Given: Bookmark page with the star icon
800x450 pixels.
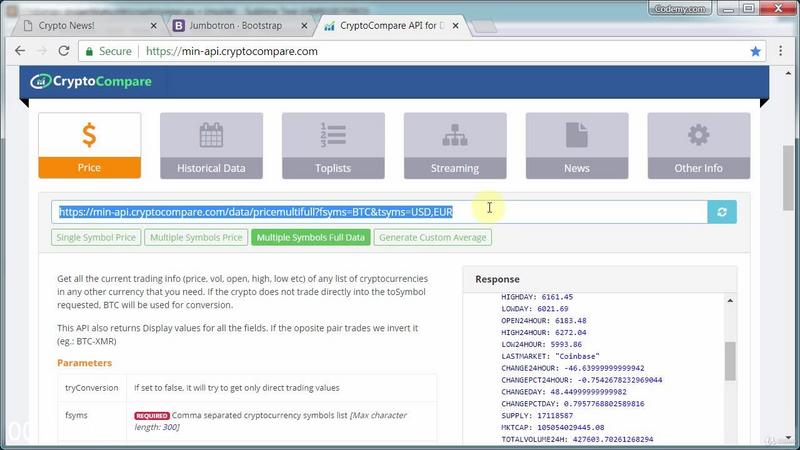Looking at the screenshot, I should click(756, 51).
